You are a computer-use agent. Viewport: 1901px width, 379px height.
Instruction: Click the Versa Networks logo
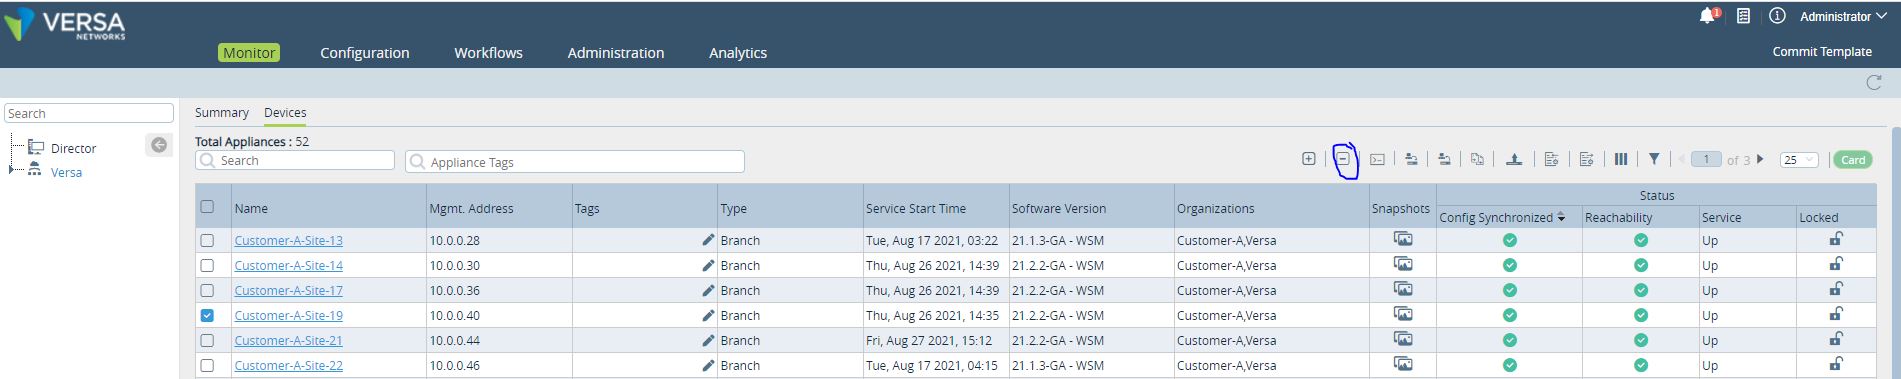[x=65, y=25]
